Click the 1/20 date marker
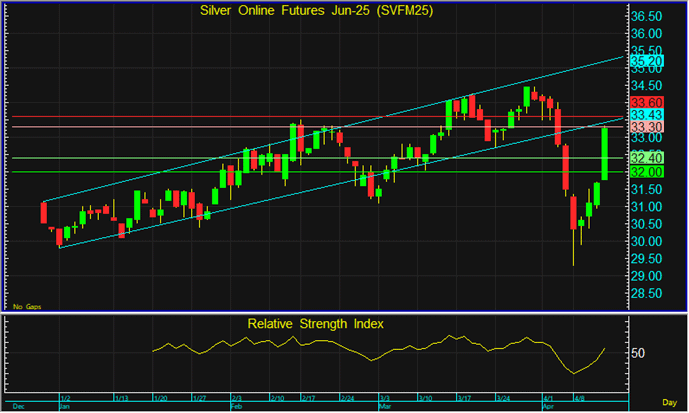Viewport: 689px width, 413px height. coord(161,398)
